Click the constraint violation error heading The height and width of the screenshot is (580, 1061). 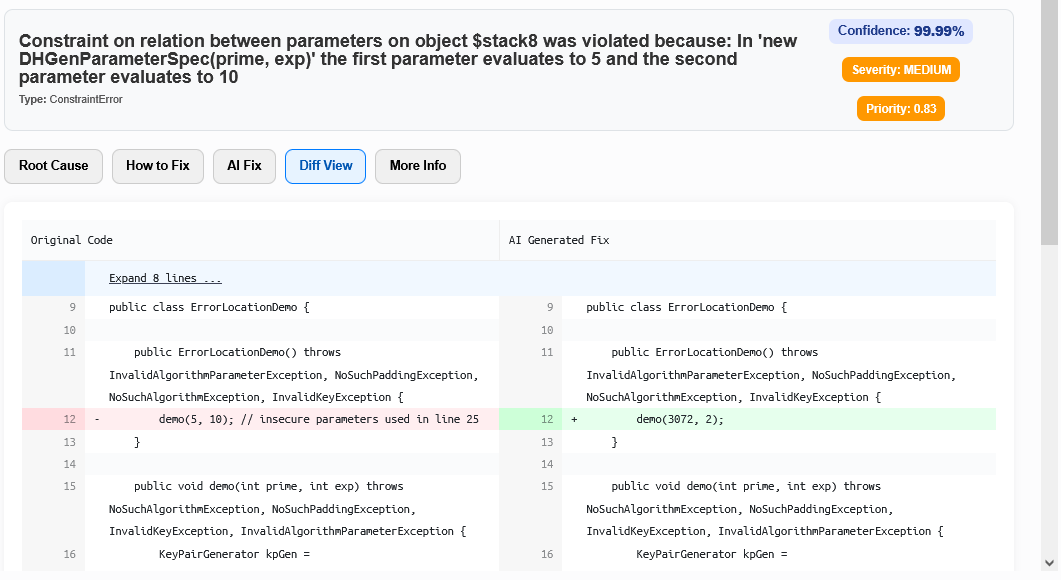(408, 59)
